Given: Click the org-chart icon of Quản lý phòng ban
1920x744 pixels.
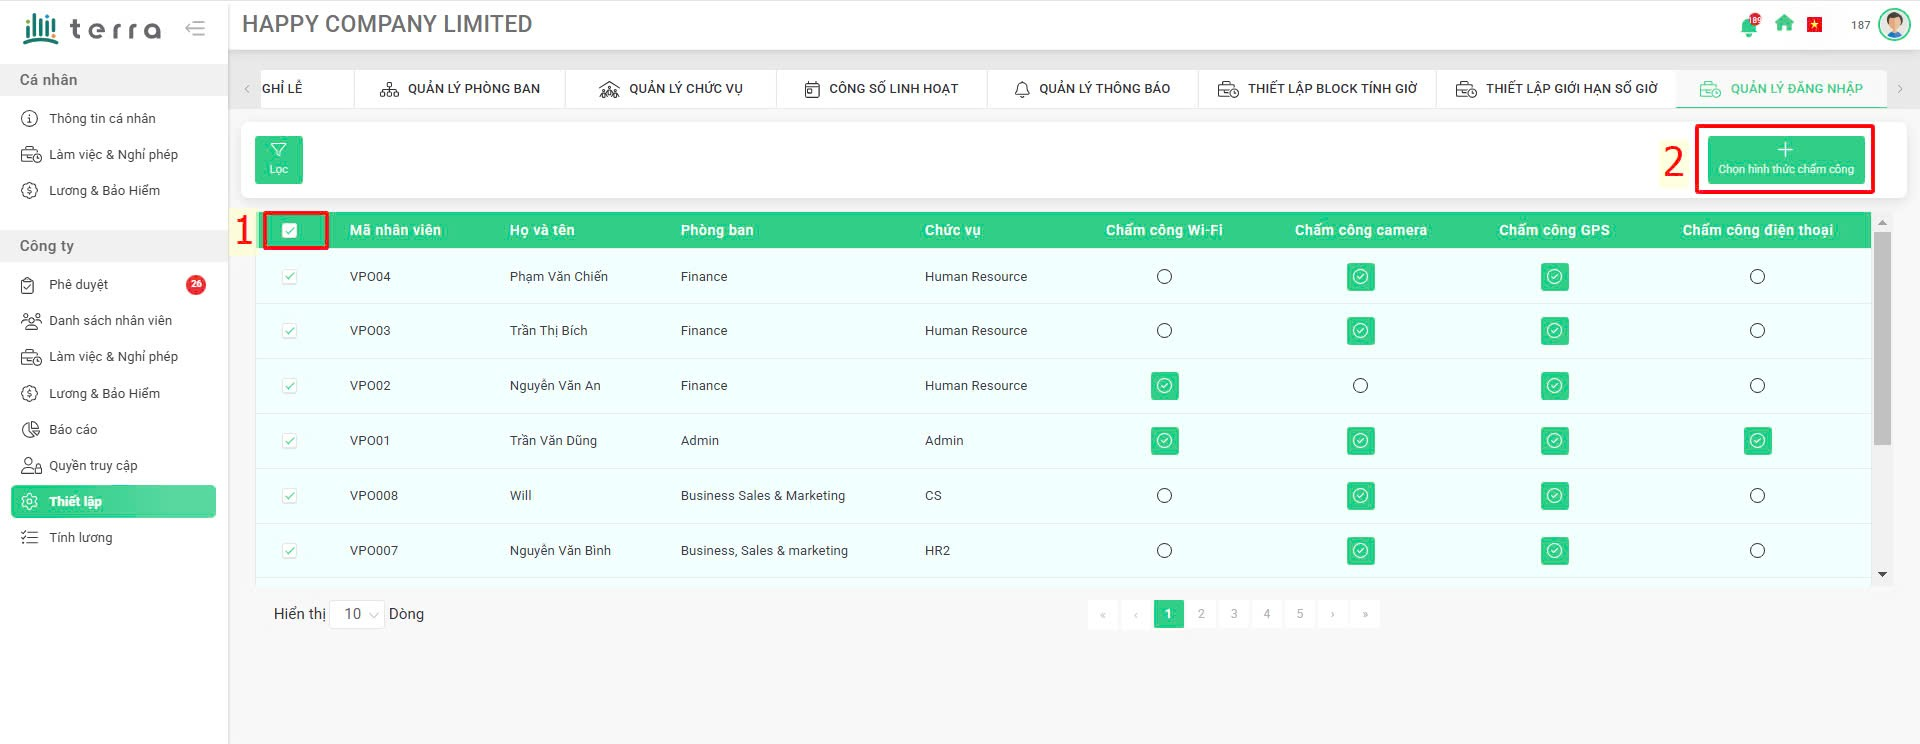Looking at the screenshot, I should (x=389, y=90).
